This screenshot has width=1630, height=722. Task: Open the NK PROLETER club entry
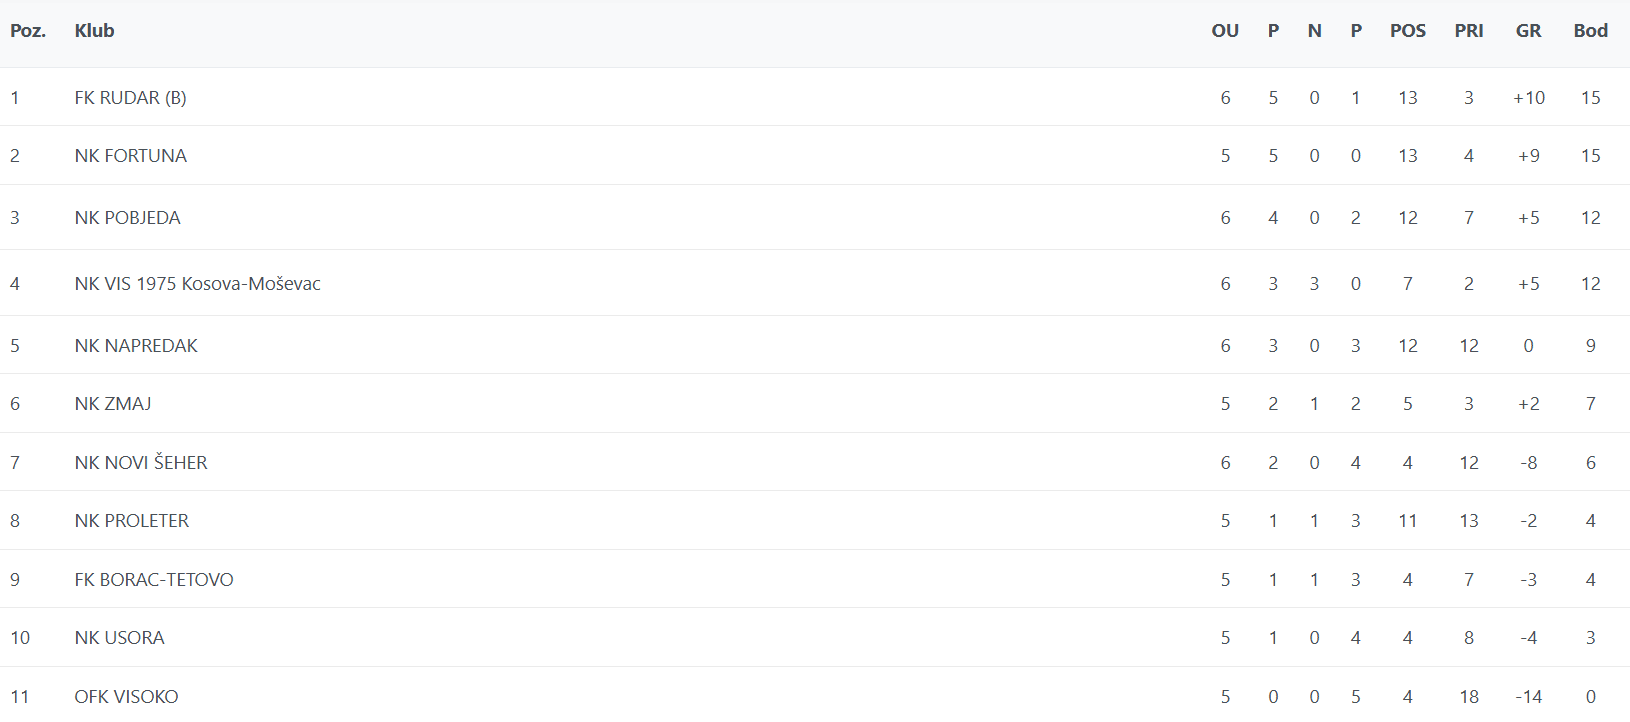[131, 521]
